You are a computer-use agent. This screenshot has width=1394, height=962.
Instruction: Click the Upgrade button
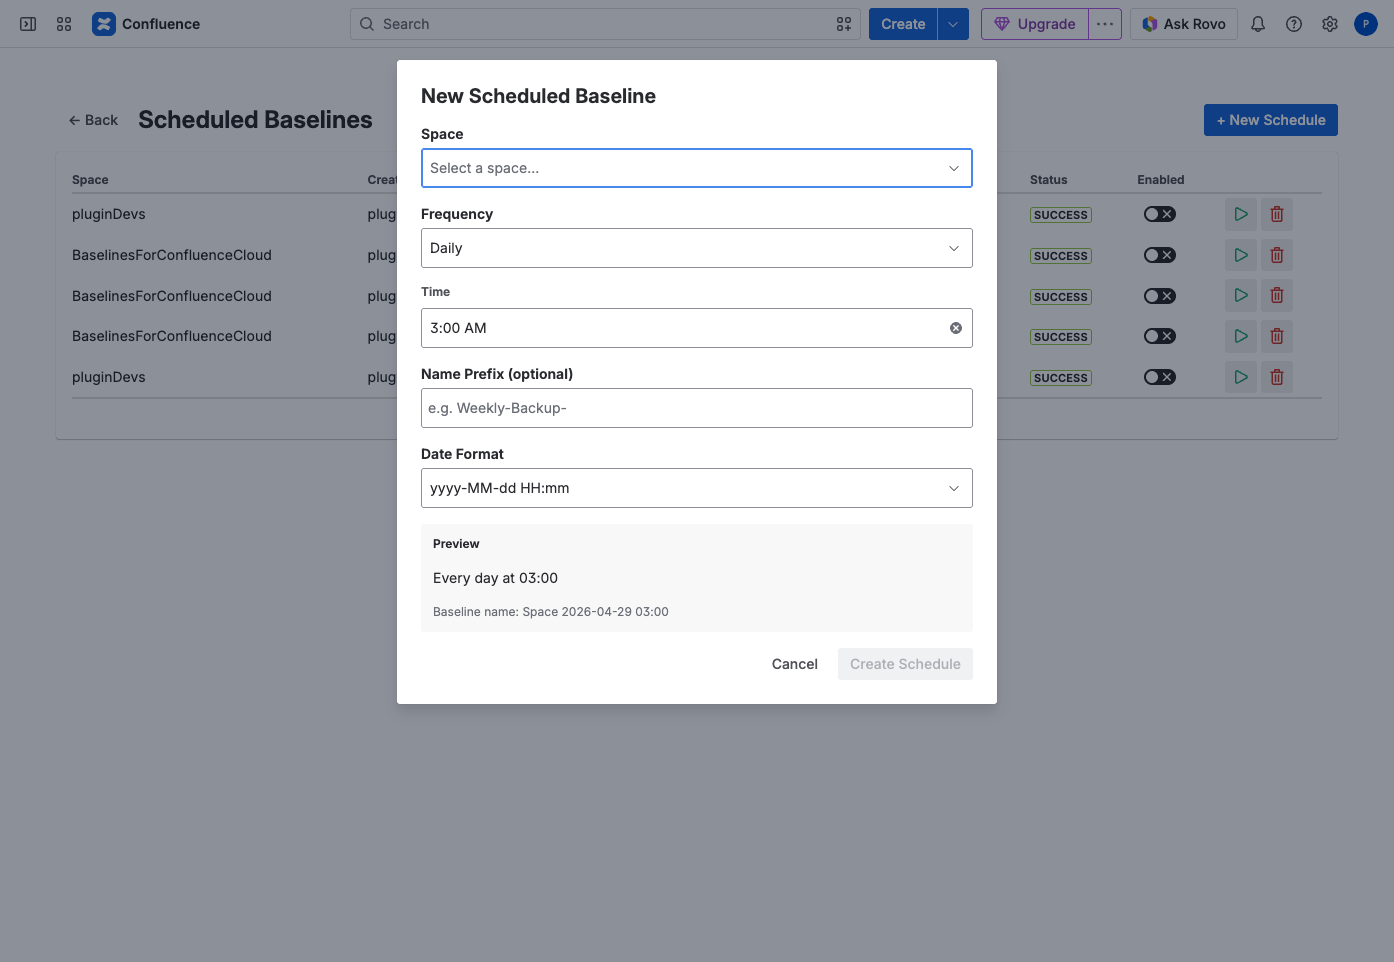pyautogui.click(x=1035, y=24)
